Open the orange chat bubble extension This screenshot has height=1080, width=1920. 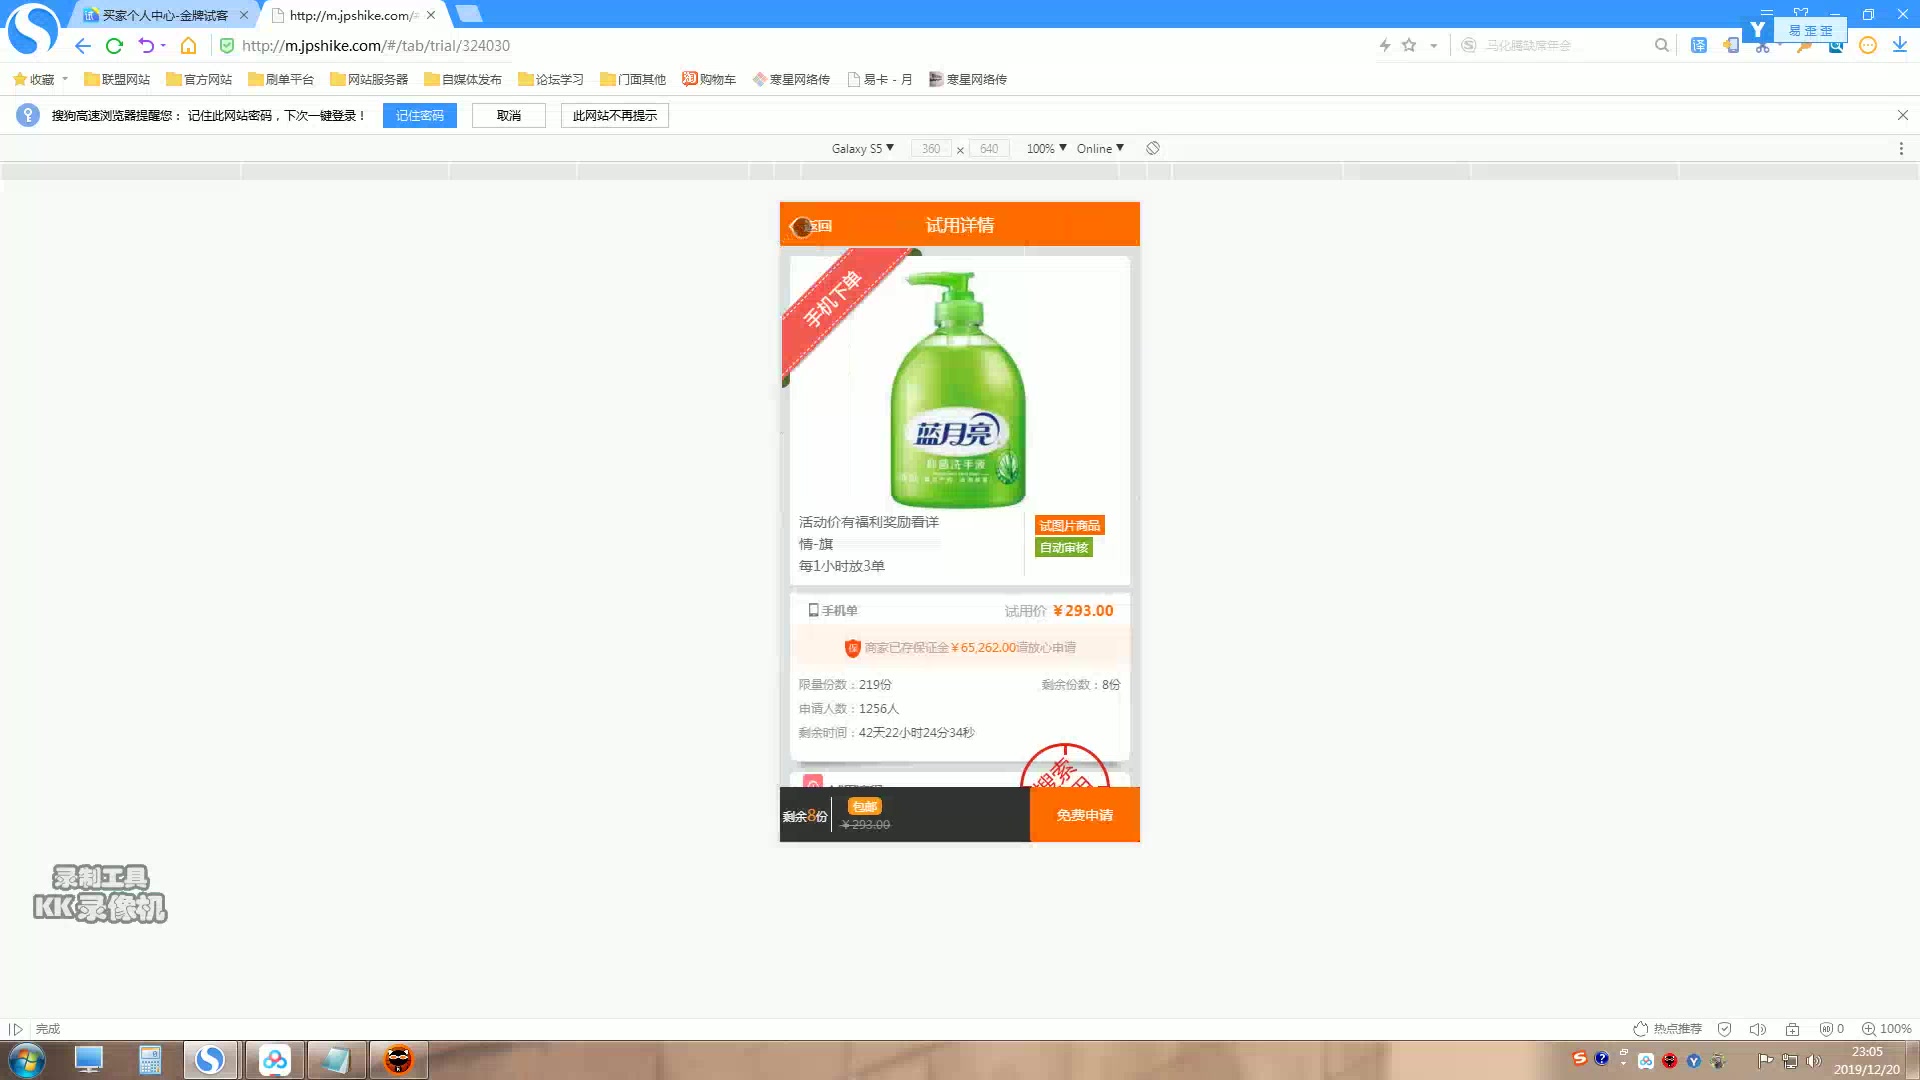click(x=1868, y=45)
